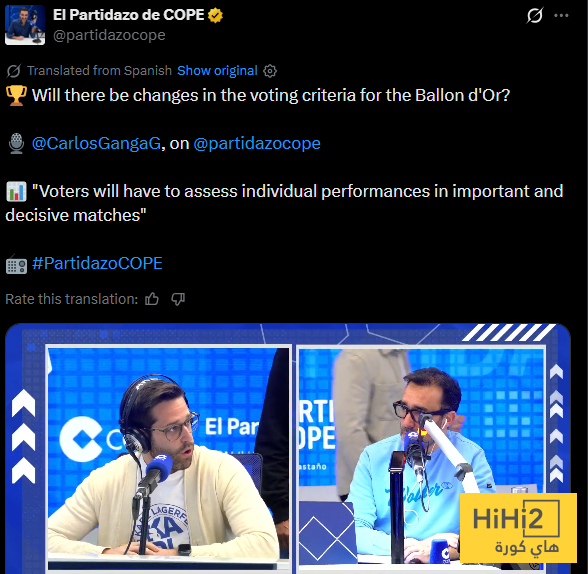Open the #PartidazoCOPE hashtag
The image size is (588, 574).
(x=97, y=263)
